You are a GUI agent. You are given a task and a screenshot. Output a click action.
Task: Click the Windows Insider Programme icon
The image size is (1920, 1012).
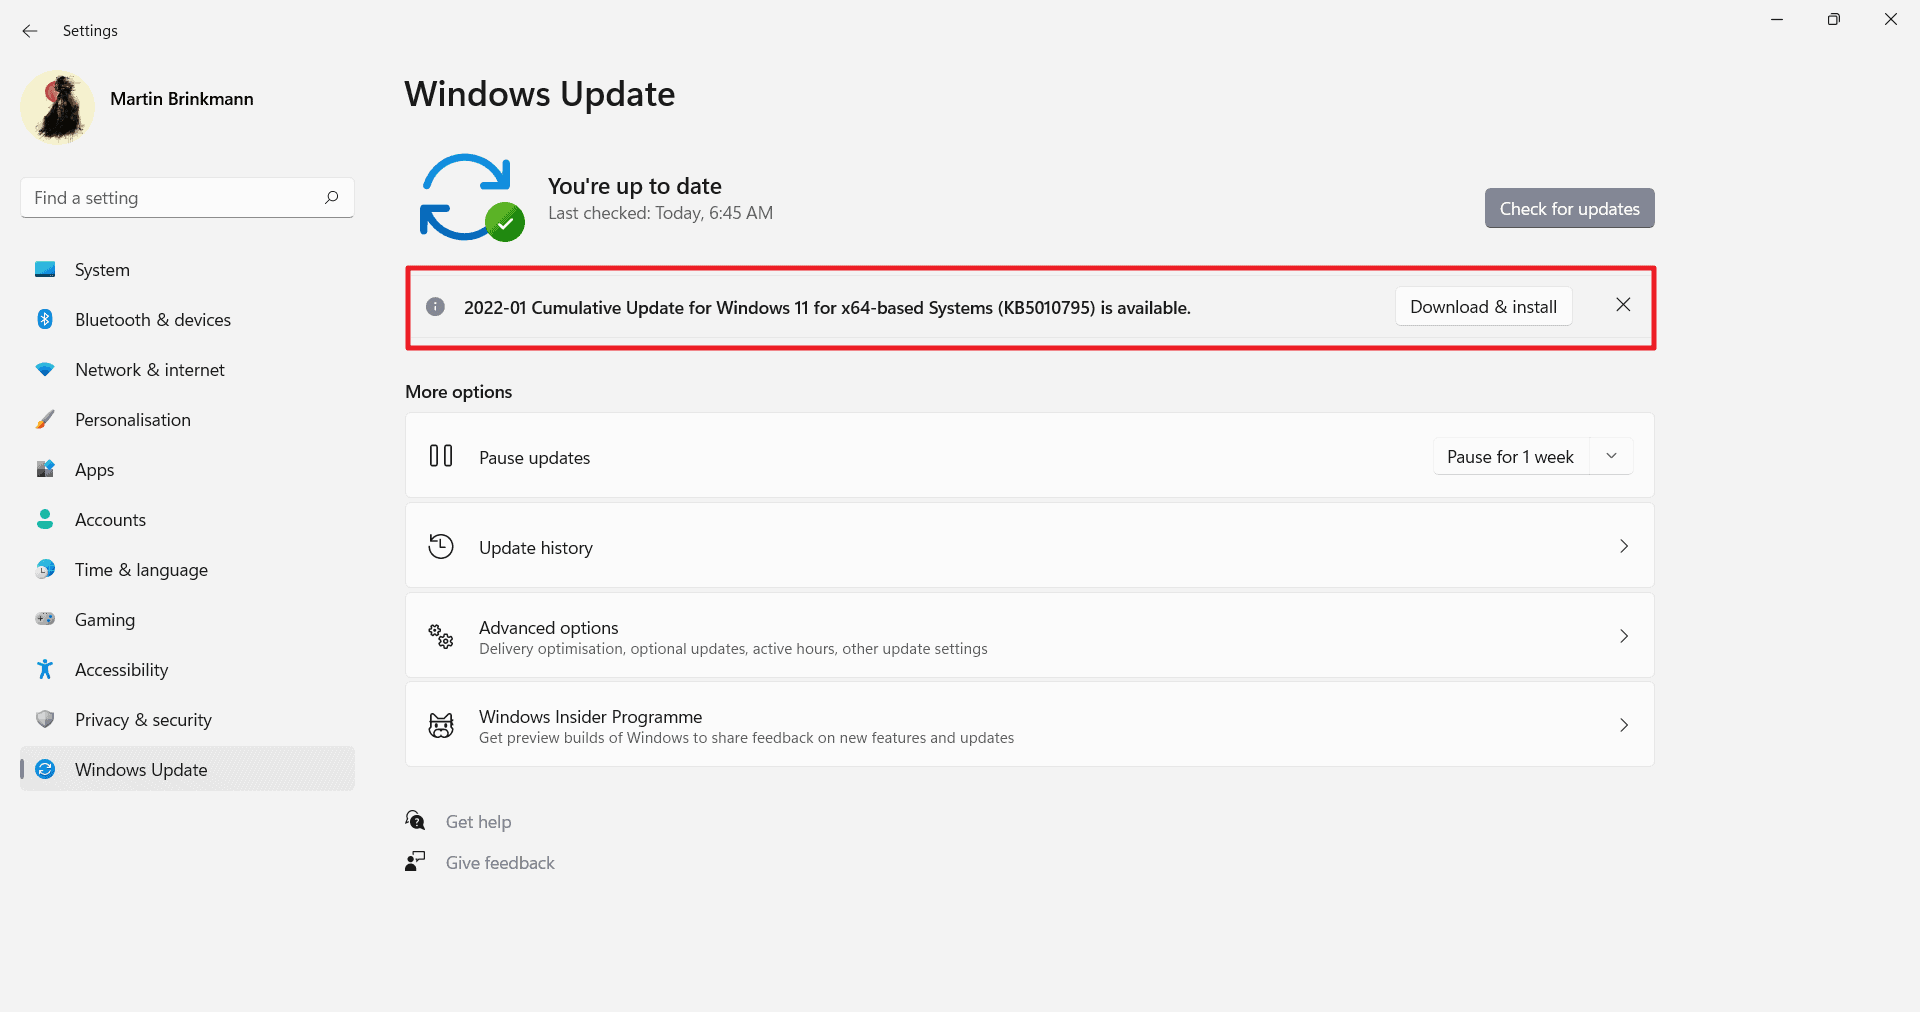click(x=440, y=725)
